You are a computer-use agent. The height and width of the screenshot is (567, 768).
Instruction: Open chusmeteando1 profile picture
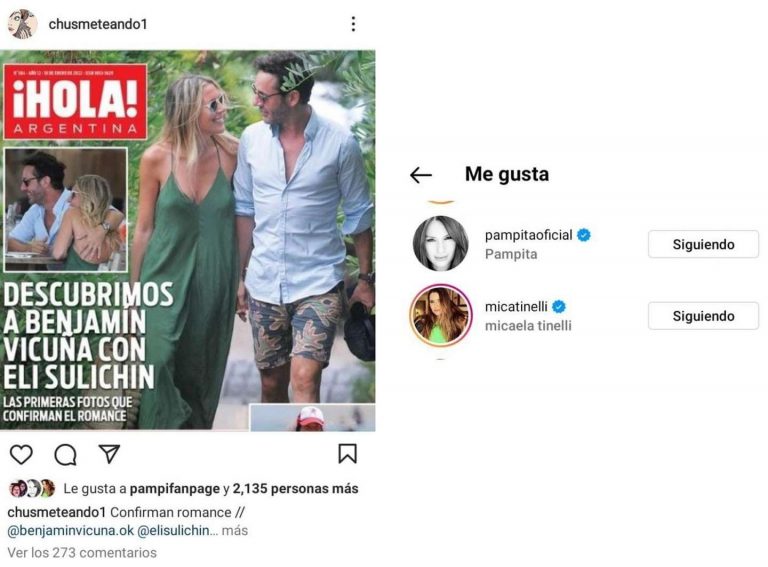(23, 24)
